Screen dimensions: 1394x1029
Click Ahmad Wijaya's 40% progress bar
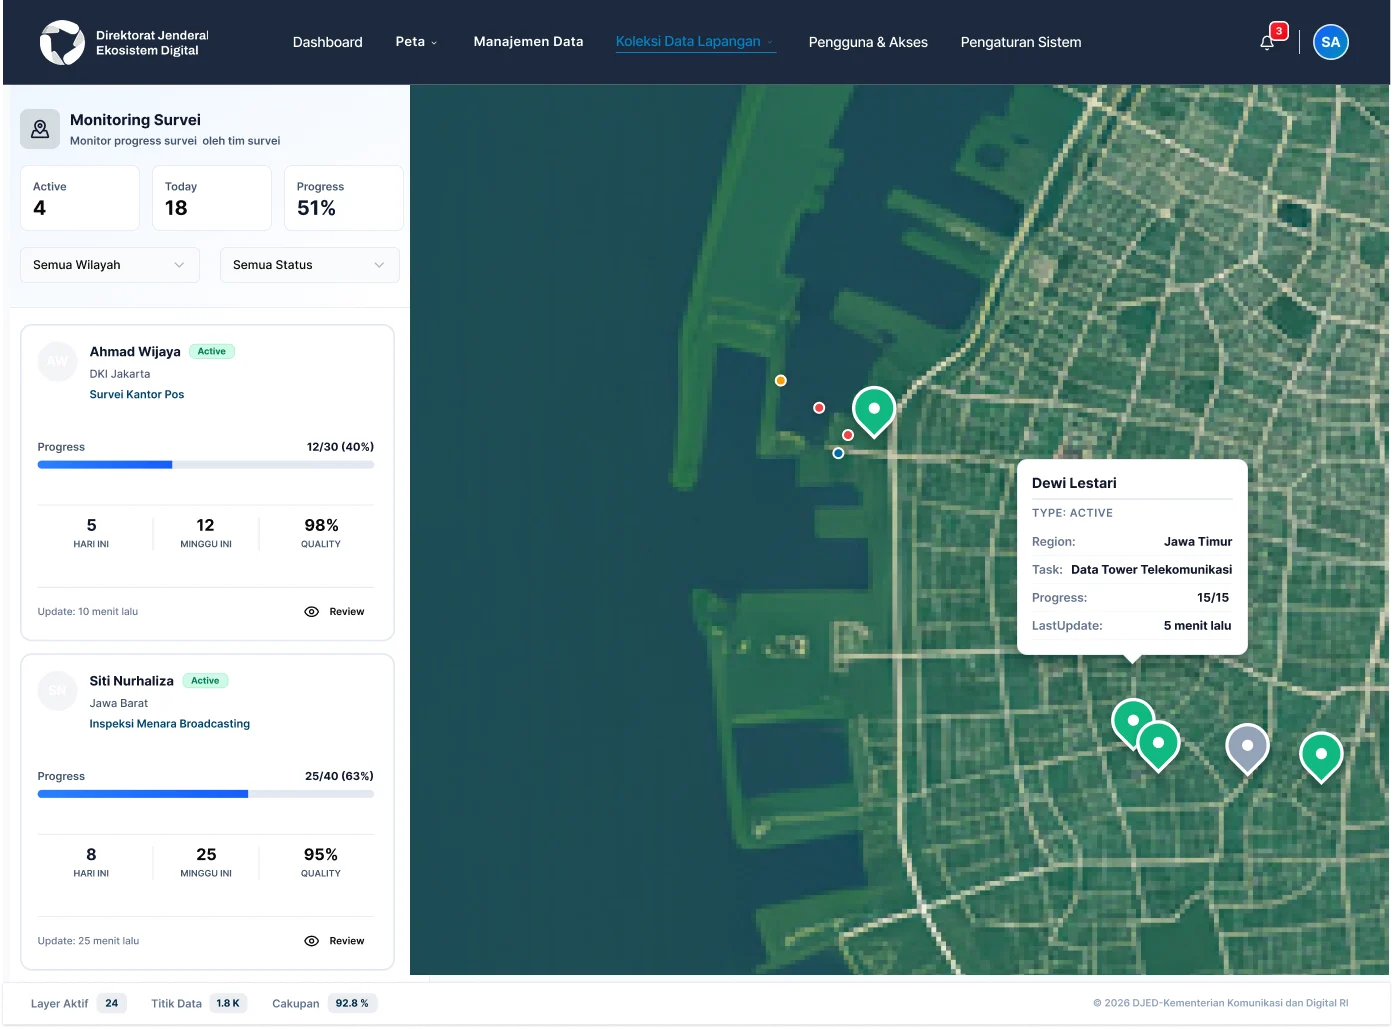pyautogui.click(x=206, y=465)
